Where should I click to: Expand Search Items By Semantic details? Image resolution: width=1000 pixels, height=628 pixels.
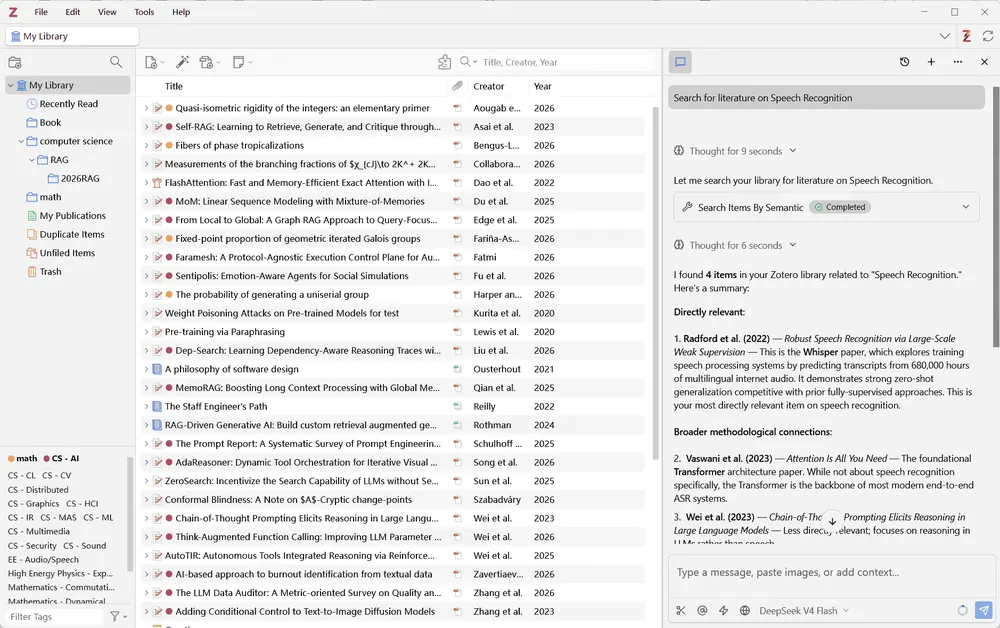pos(966,207)
